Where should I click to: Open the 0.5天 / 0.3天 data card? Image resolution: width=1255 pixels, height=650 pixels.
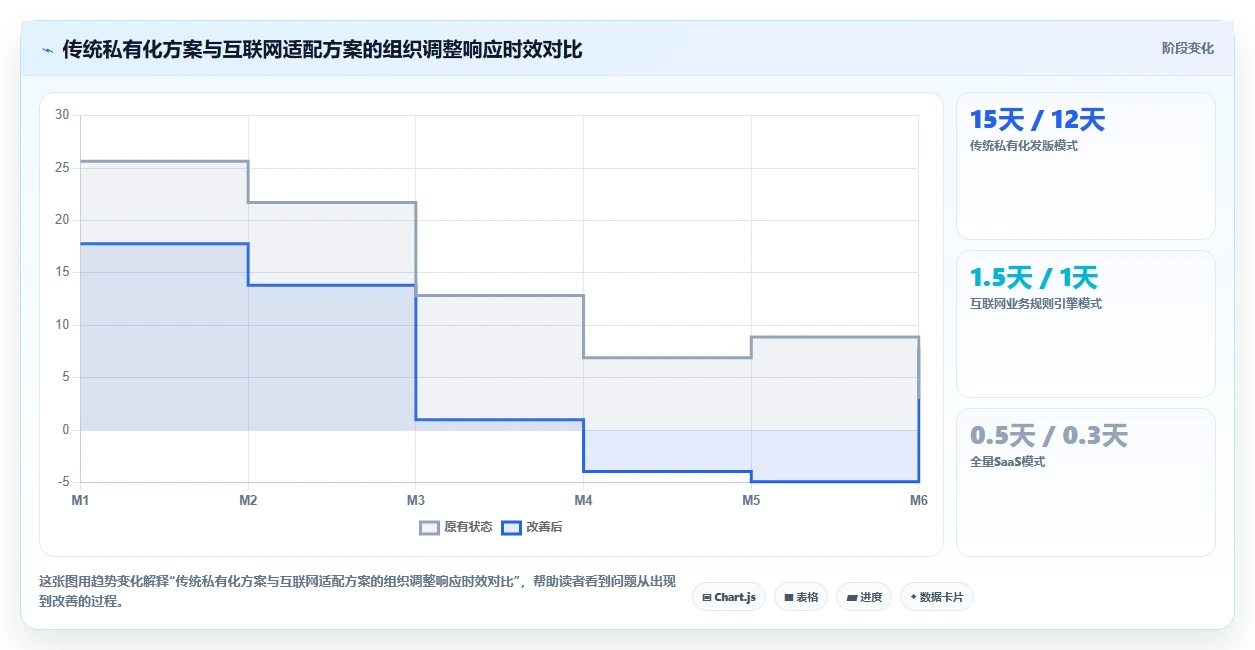coord(1085,482)
